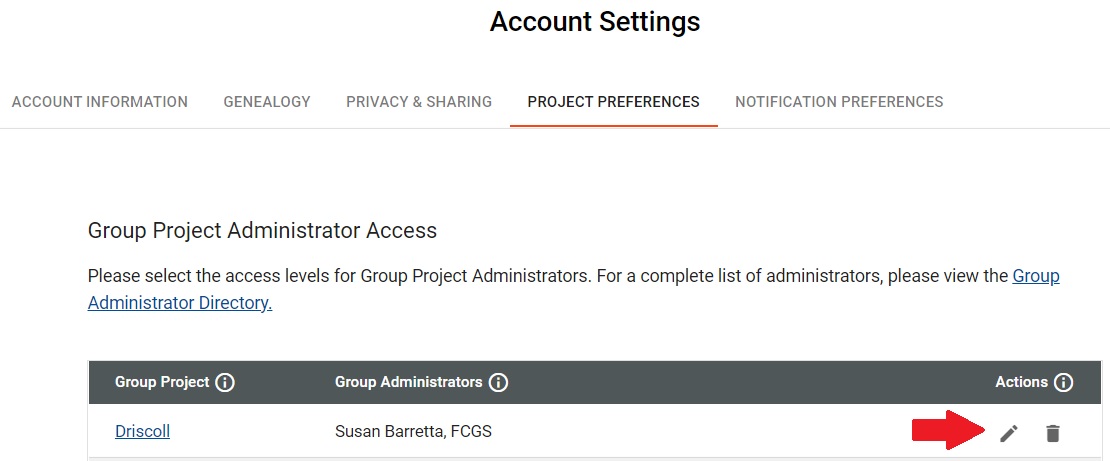Select the Susan Barretta, FCGS administrator entry

coord(413,431)
